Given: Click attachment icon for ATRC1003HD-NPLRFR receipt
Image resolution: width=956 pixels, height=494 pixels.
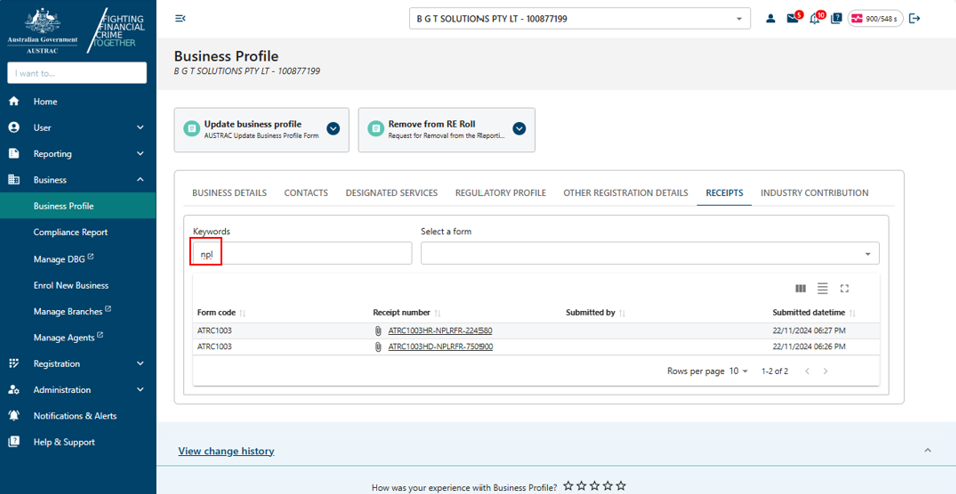Looking at the screenshot, I should pyautogui.click(x=377, y=347).
